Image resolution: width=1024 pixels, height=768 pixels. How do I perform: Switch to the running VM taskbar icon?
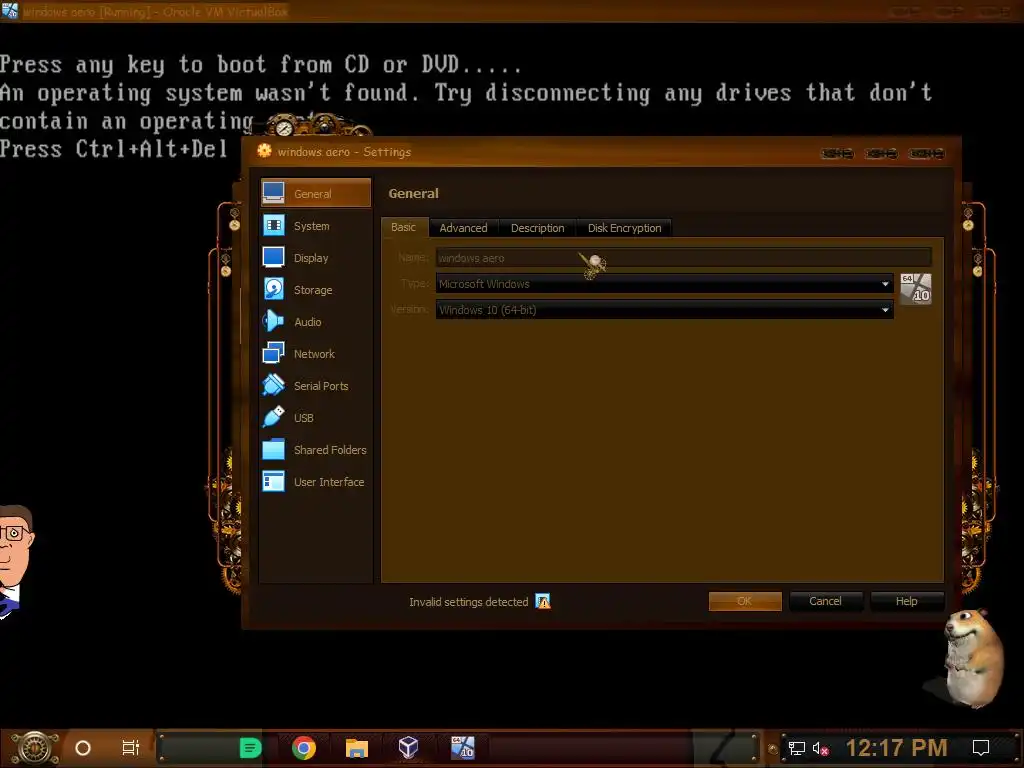point(462,747)
